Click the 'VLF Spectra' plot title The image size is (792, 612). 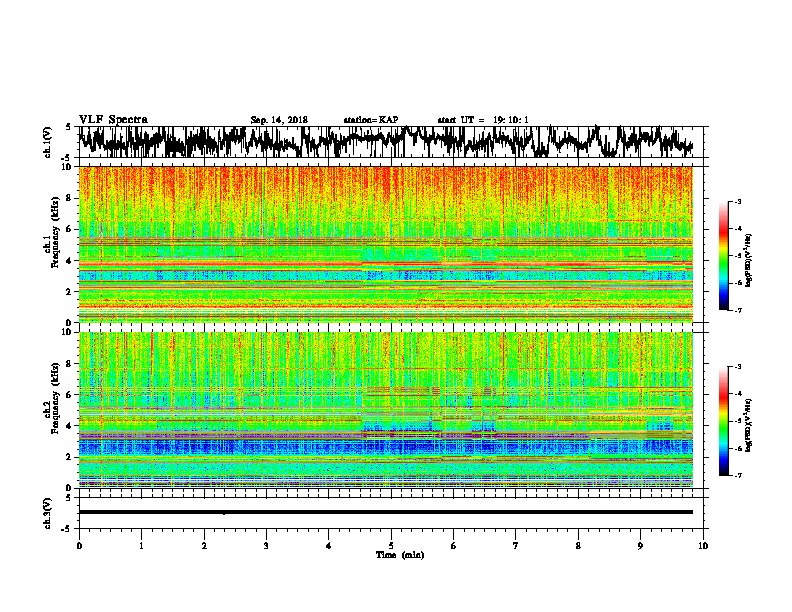point(113,120)
